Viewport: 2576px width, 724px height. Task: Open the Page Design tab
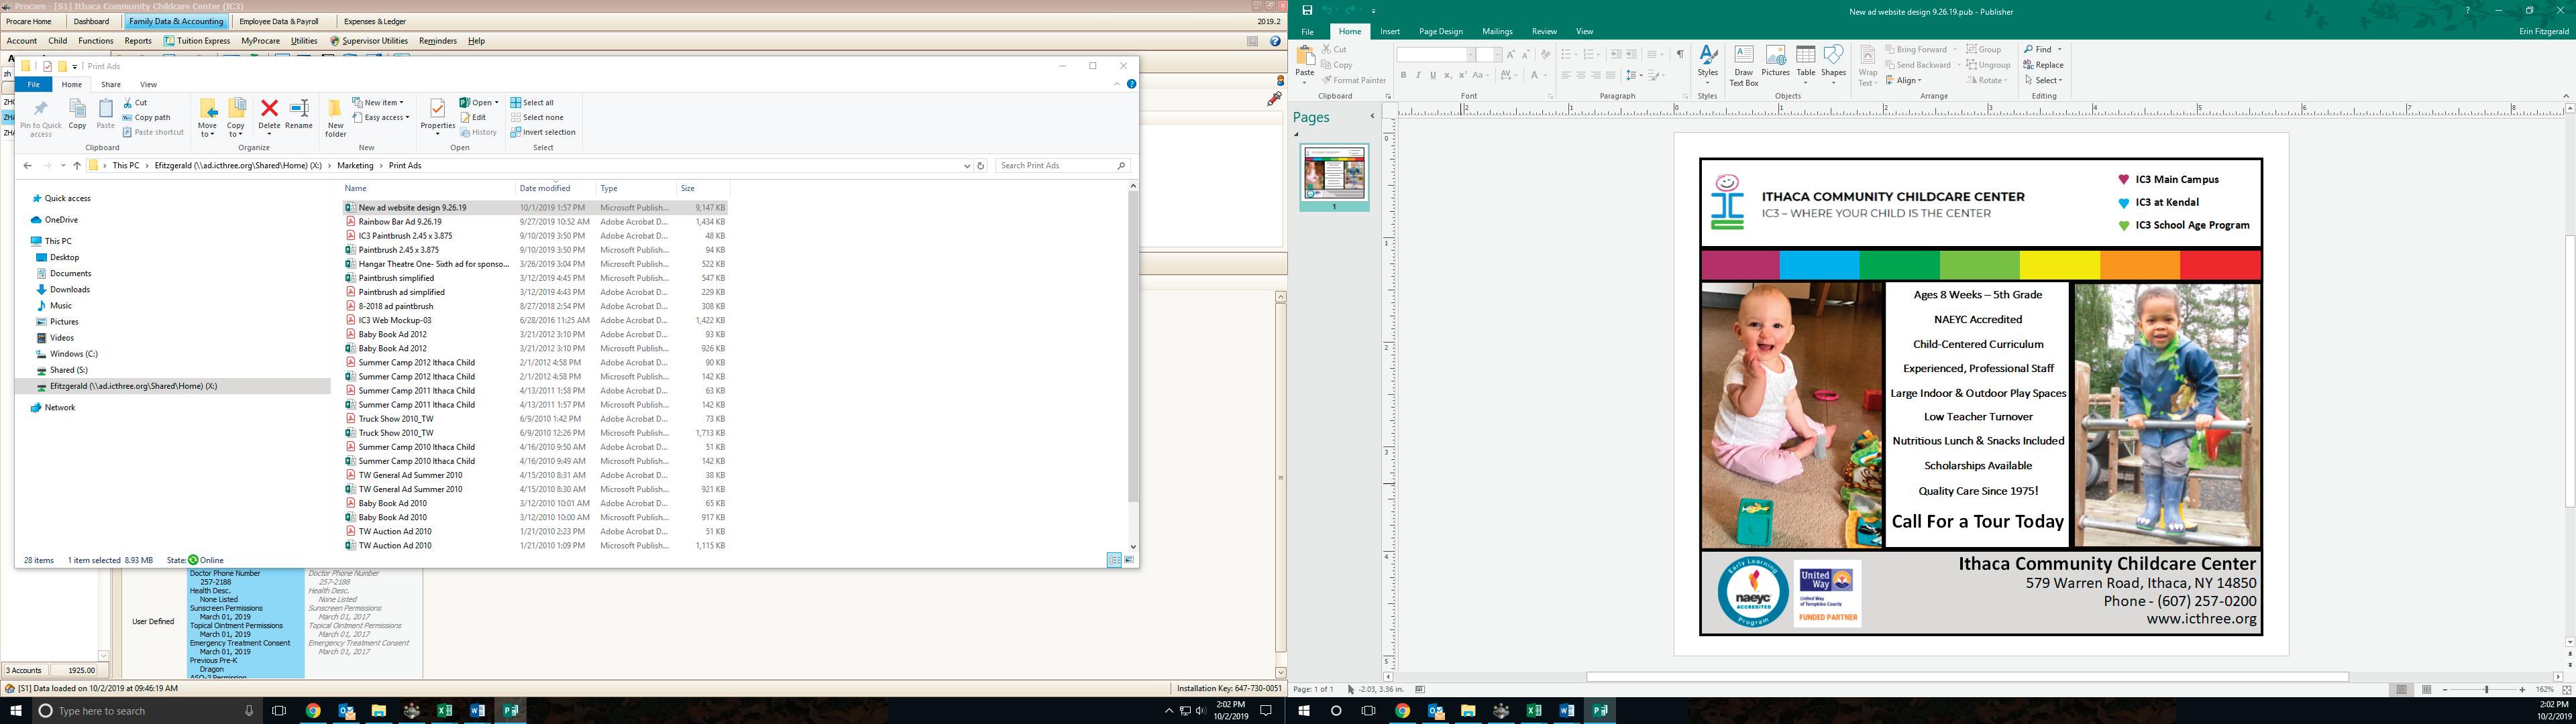click(1440, 31)
